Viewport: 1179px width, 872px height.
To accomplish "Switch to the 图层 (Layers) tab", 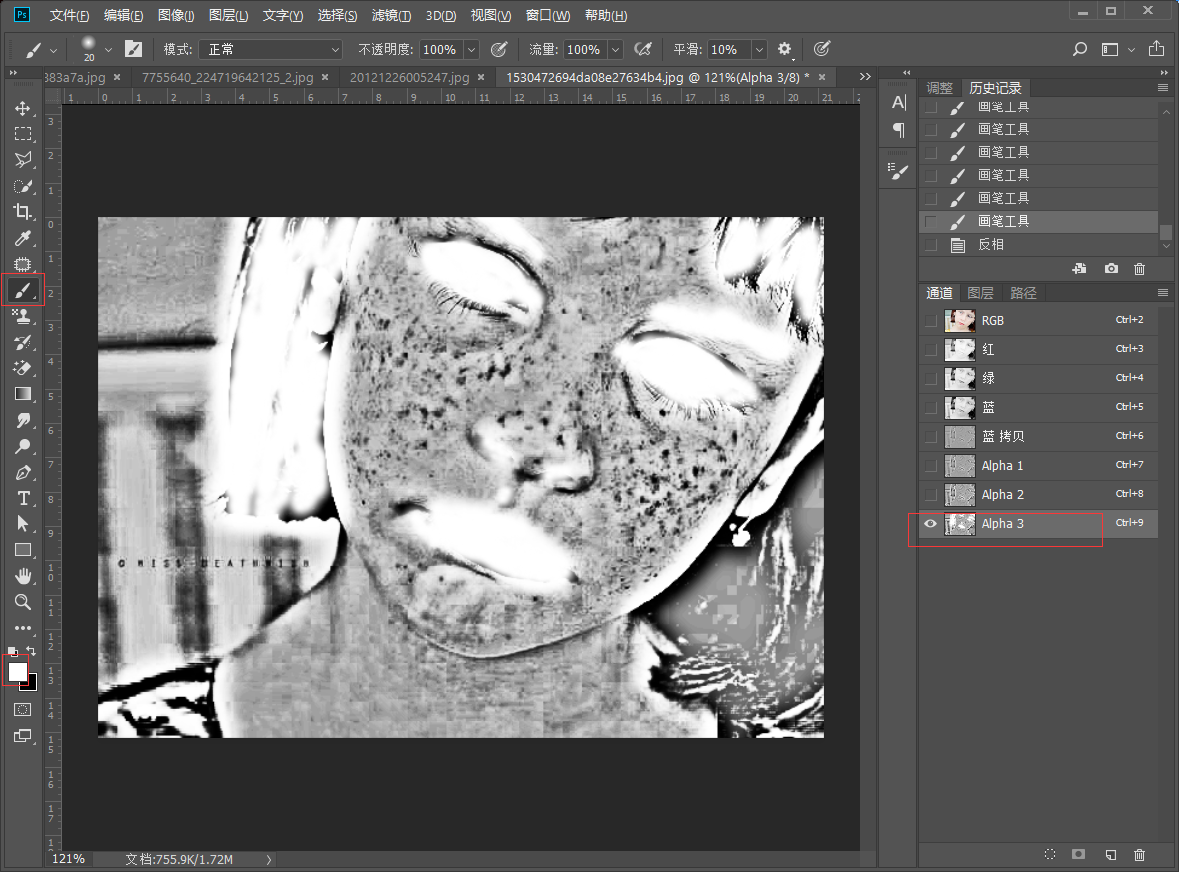I will pyautogui.click(x=980, y=293).
